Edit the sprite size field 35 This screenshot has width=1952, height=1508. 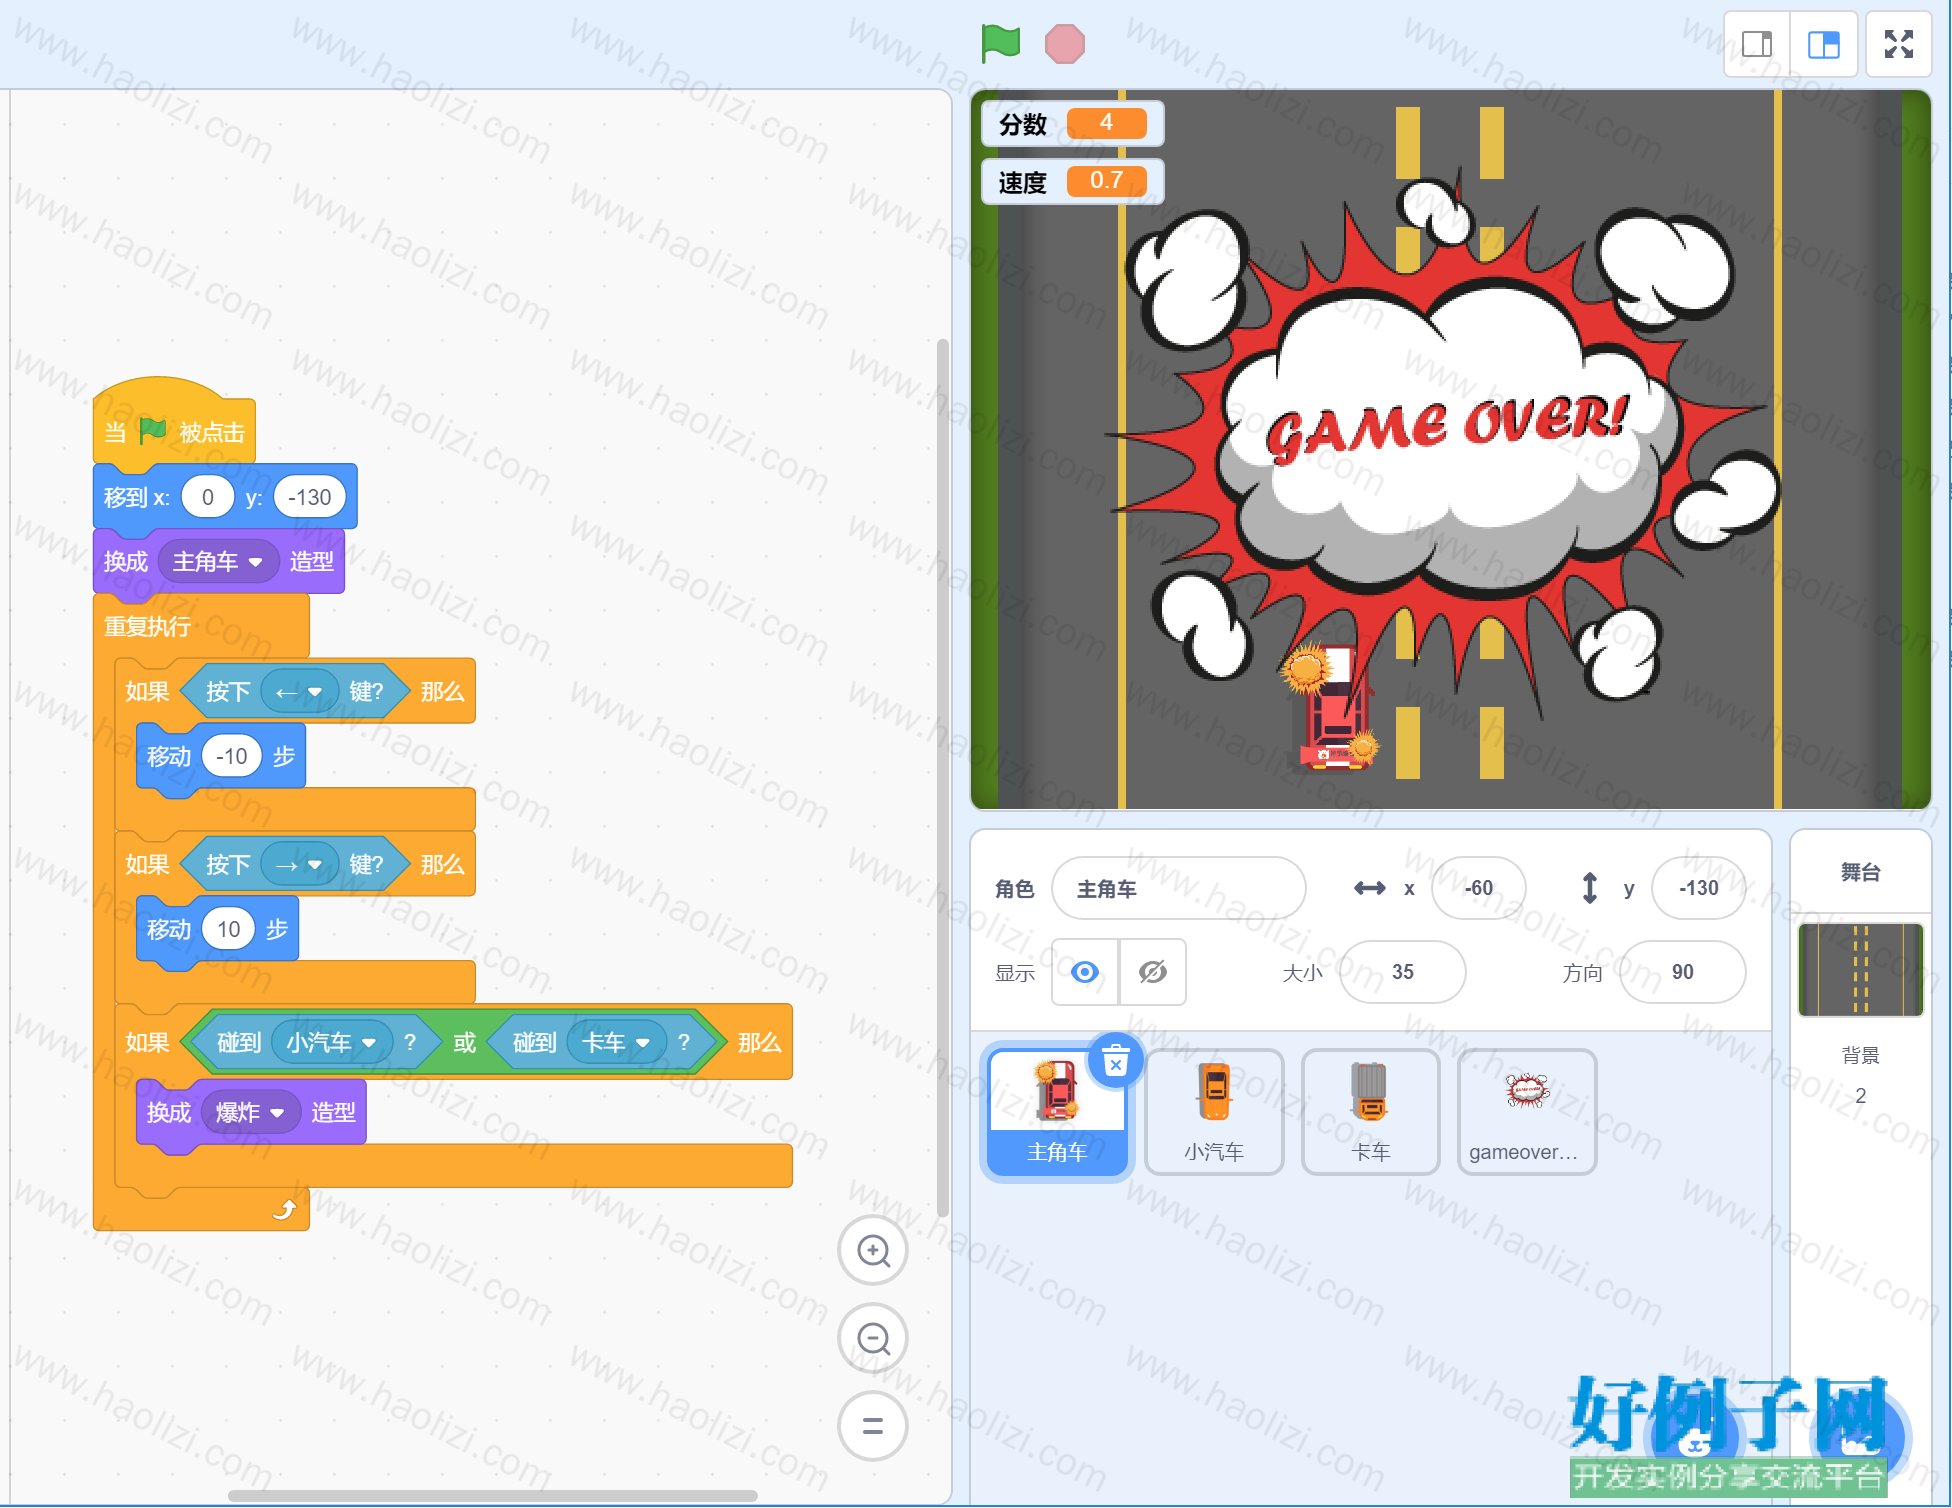click(x=1402, y=972)
